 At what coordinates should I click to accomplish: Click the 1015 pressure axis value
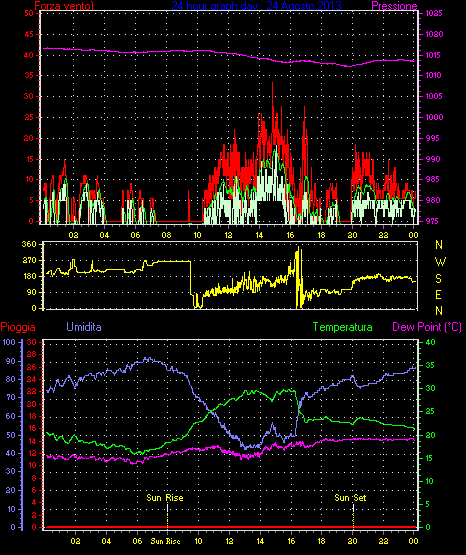click(434, 55)
